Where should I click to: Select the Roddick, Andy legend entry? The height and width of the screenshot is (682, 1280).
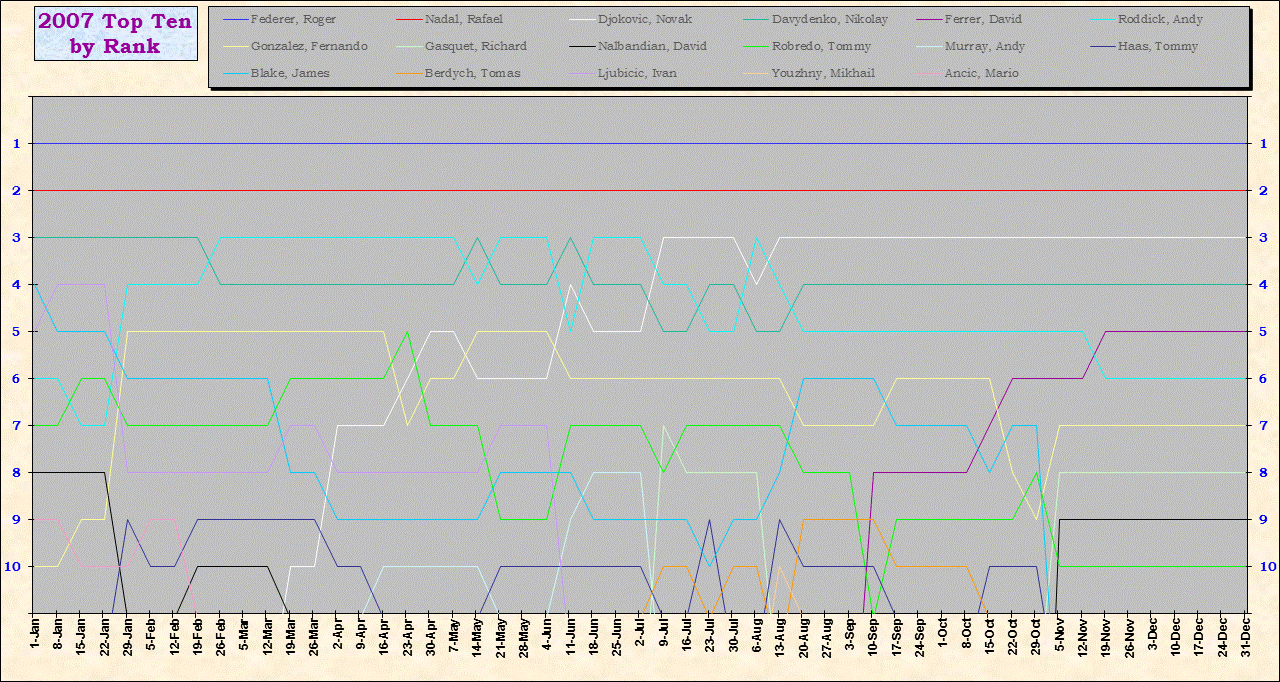click(1160, 20)
